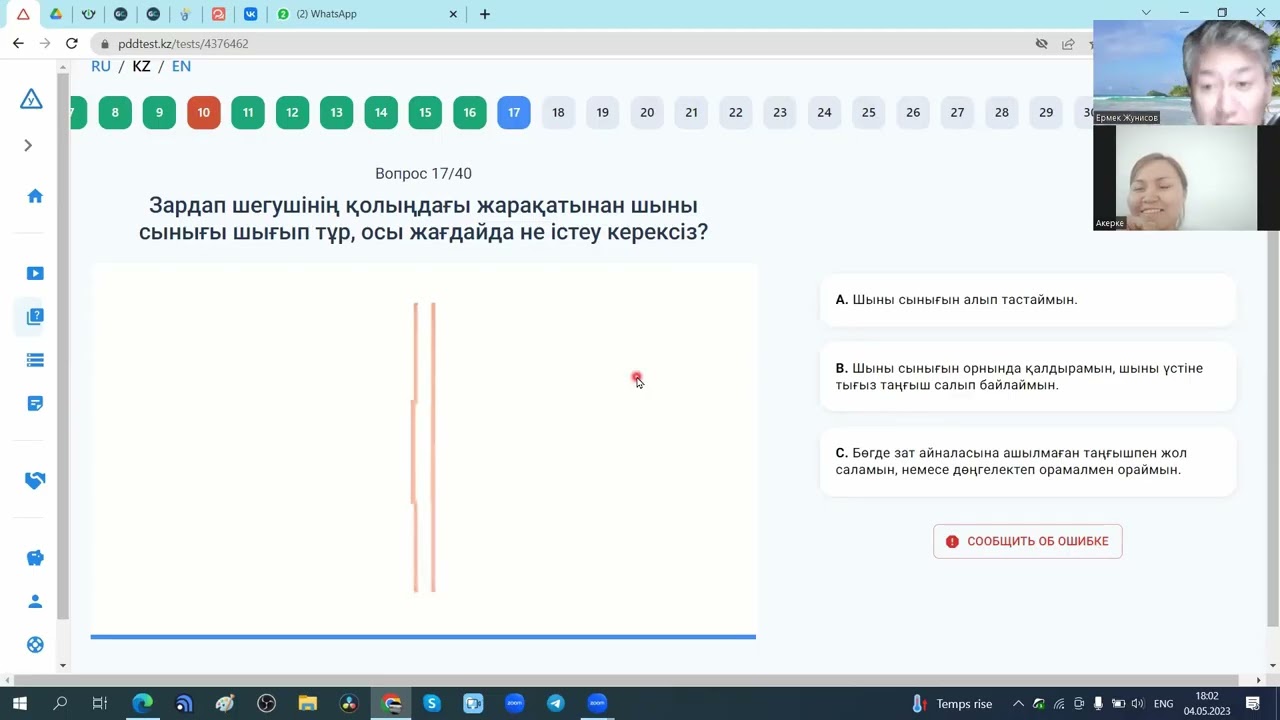Screen dimensions: 1280x720
Task: Switch to the WhatsApp browser tab
Action: coord(365,14)
